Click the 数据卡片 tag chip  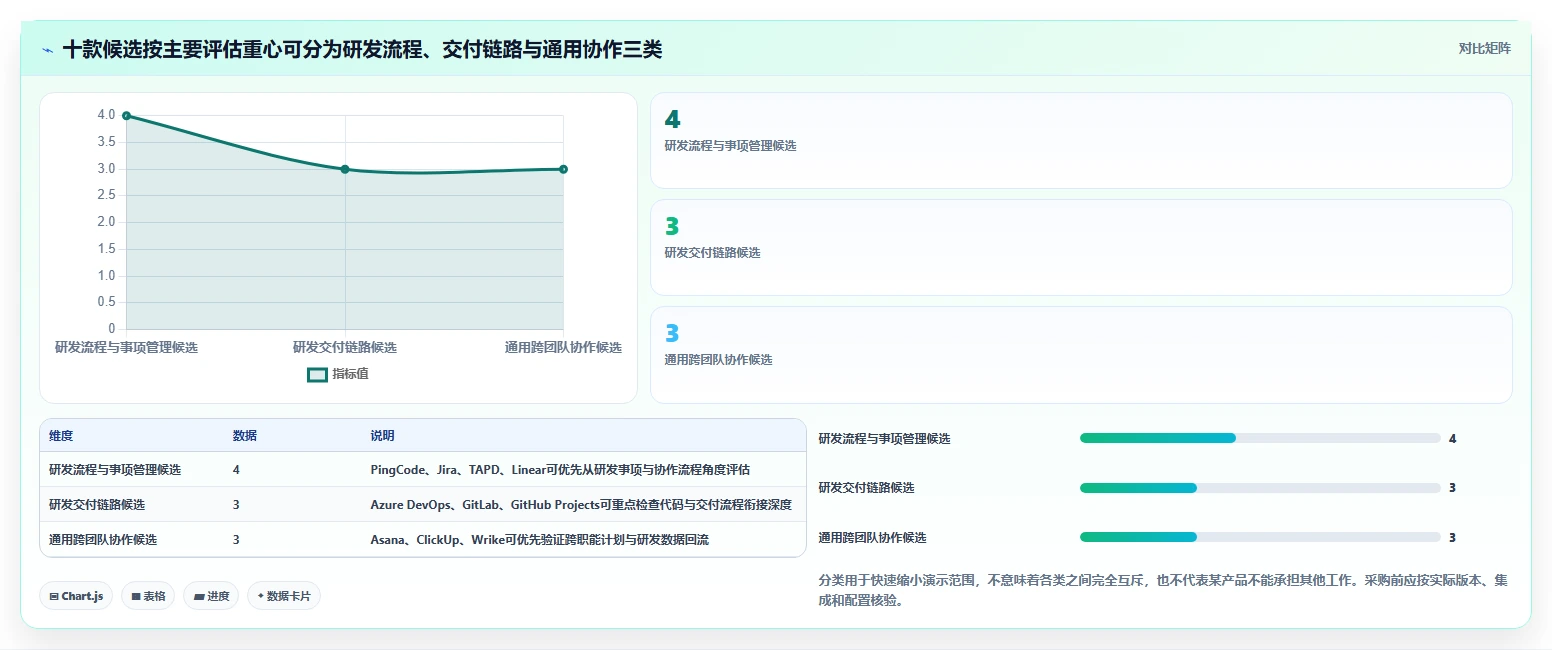(284, 596)
